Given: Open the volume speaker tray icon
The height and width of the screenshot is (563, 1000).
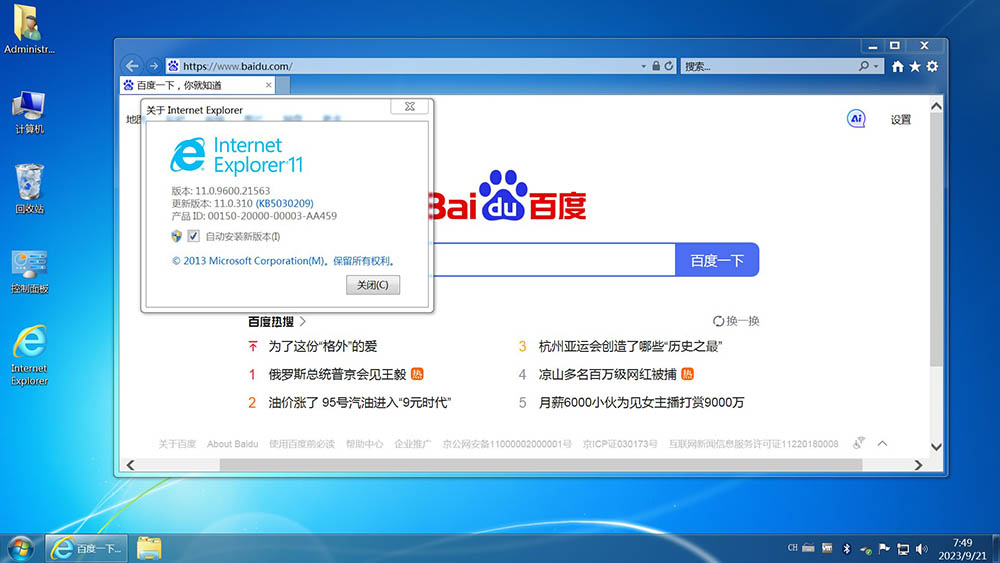Looking at the screenshot, I should tap(920, 548).
